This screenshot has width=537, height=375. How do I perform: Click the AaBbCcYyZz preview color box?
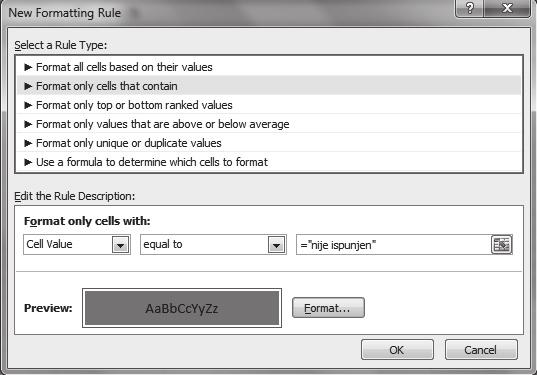pos(182,308)
